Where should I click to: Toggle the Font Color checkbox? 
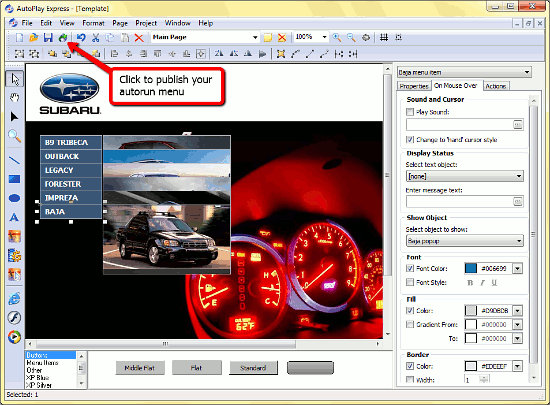(x=410, y=269)
